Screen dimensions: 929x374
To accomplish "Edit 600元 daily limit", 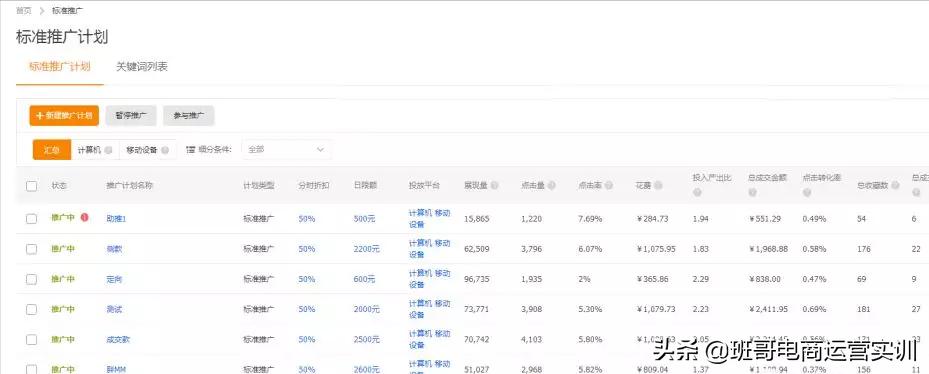I will point(364,279).
